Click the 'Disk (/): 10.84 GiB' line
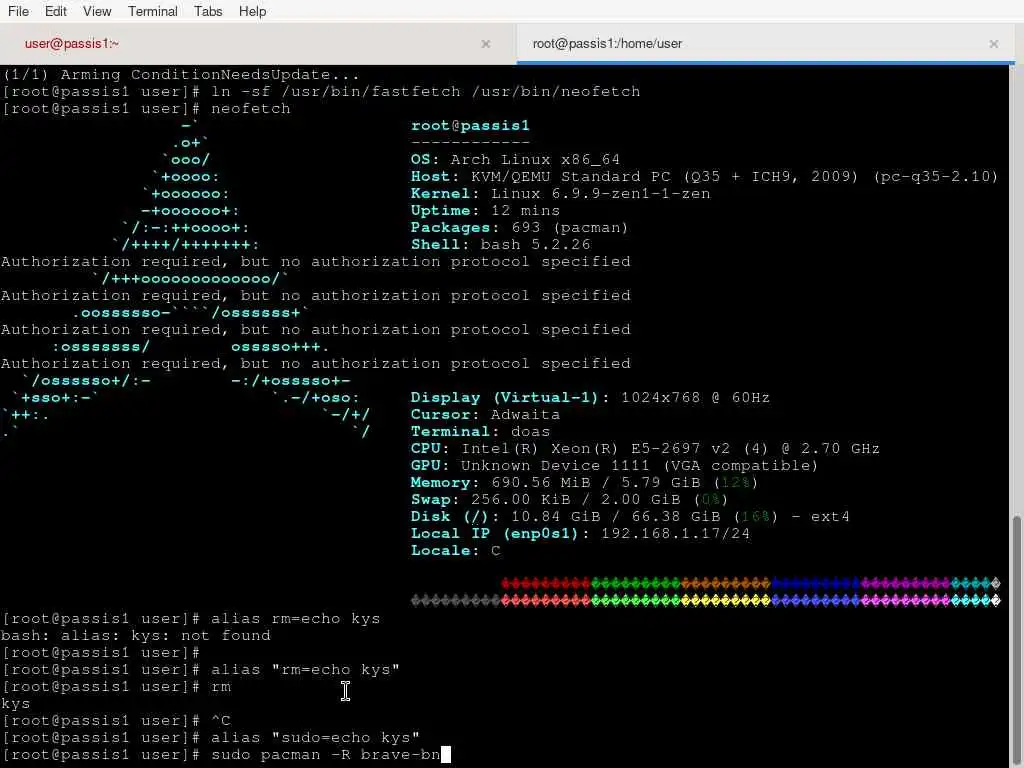This screenshot has width=1024, height=768. 630,516
